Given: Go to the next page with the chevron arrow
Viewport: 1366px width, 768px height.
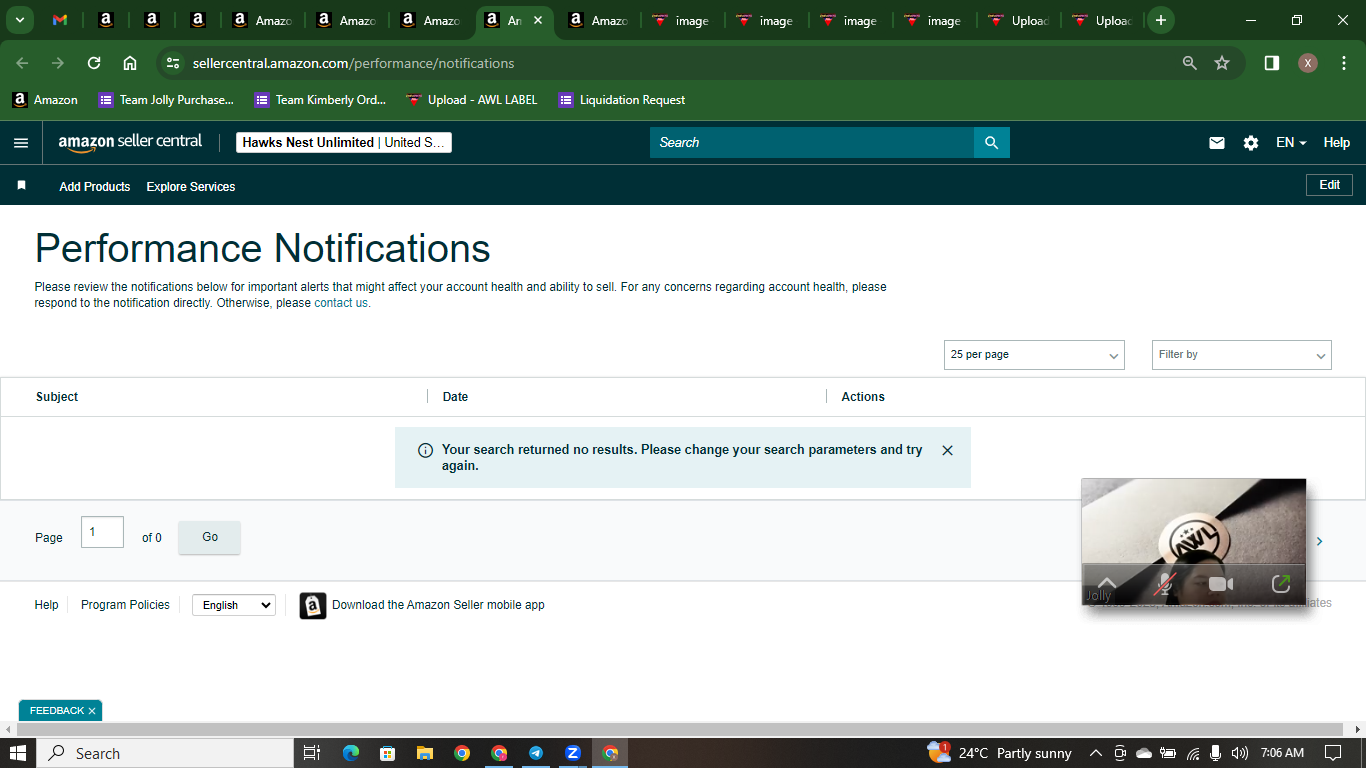Looking at the screenshot, I should pyautogui.click(x=1319, y=541).
